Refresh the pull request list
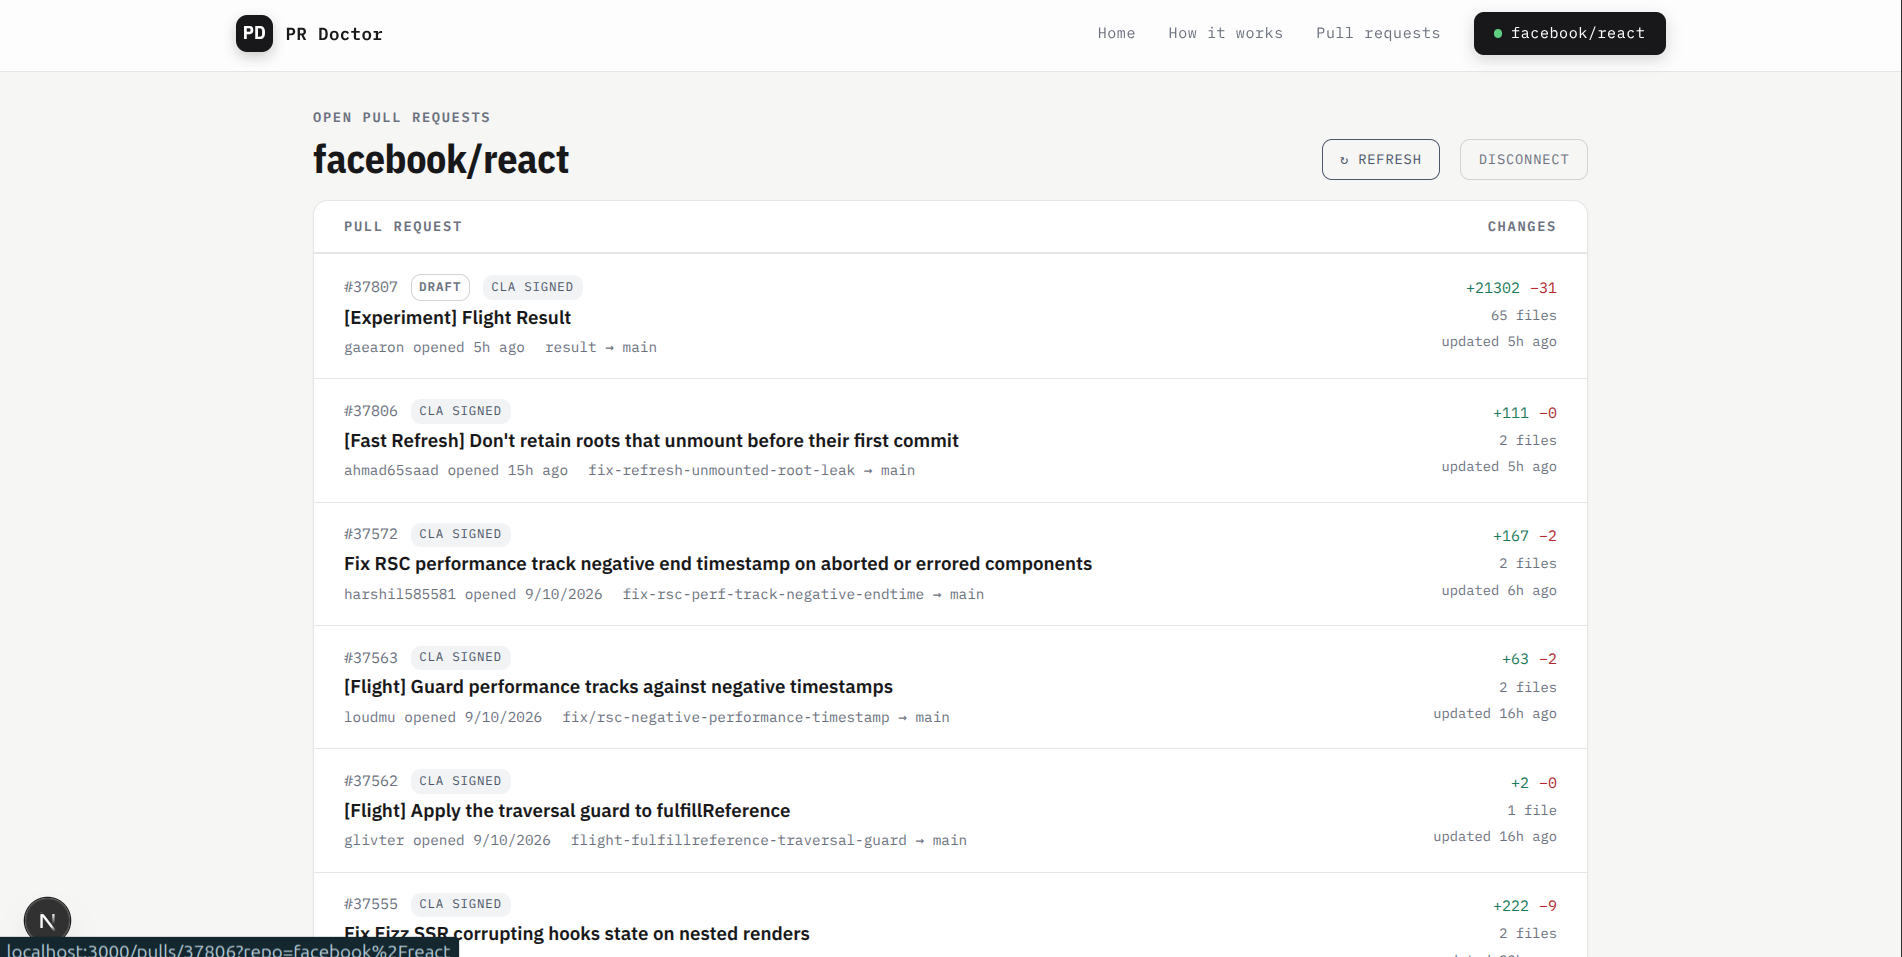 click(x=1380, y=159)
